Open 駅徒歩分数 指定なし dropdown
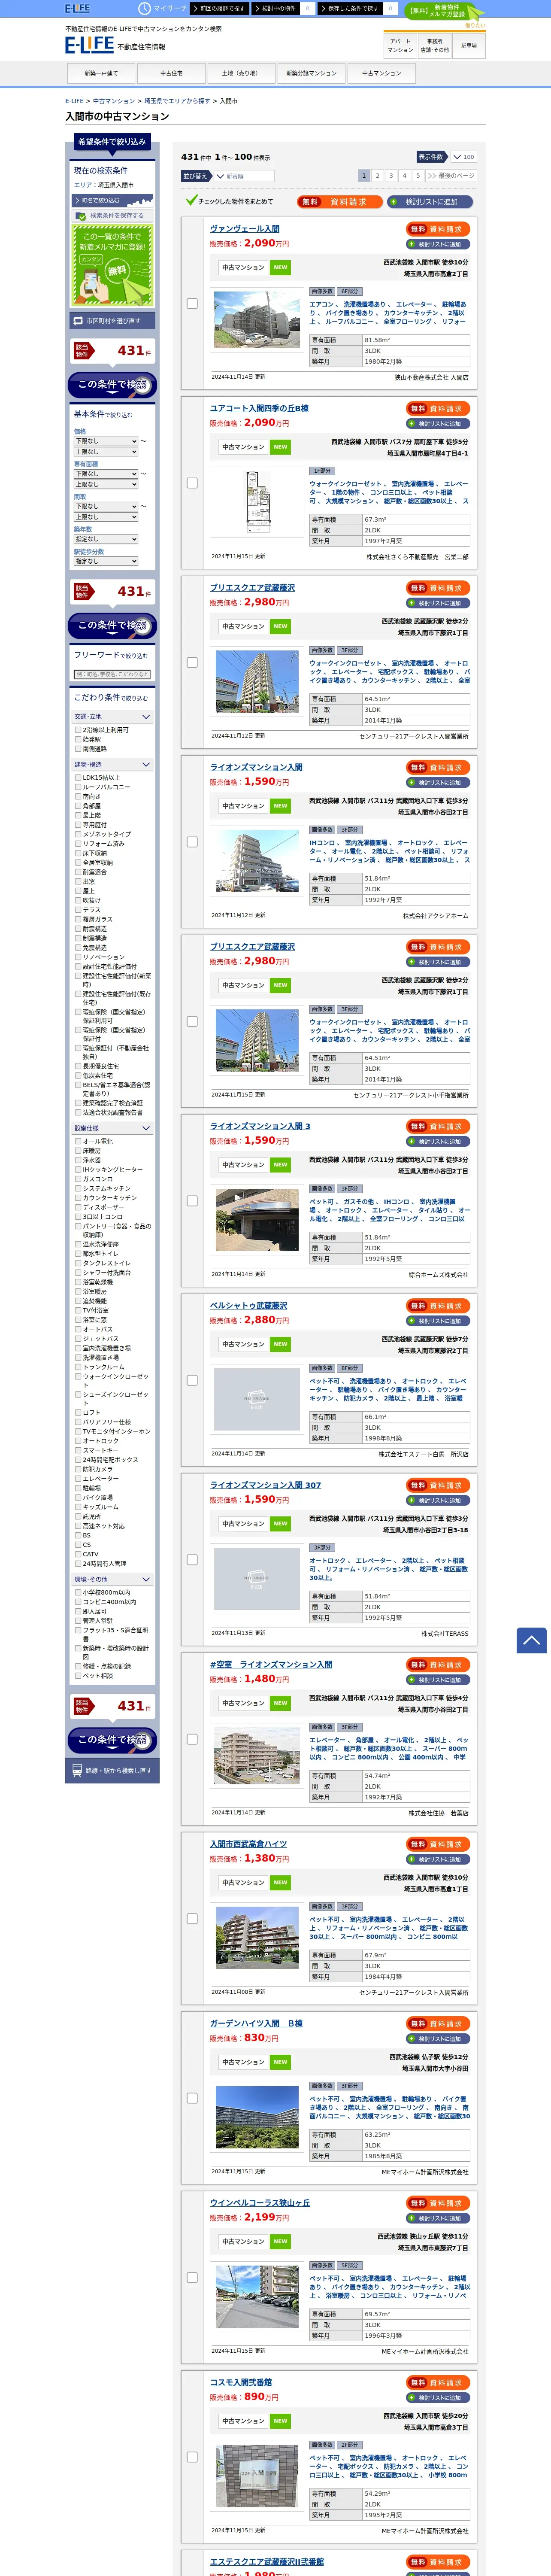The height and width of the screenshot is (2576, 551). coord(106,561)
